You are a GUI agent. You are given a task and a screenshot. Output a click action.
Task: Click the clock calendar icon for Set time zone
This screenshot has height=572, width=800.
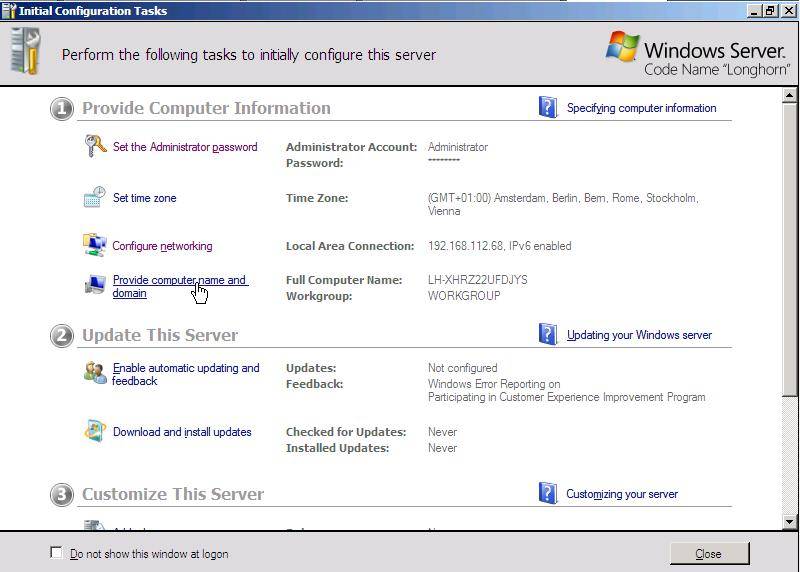coord(94,197)
